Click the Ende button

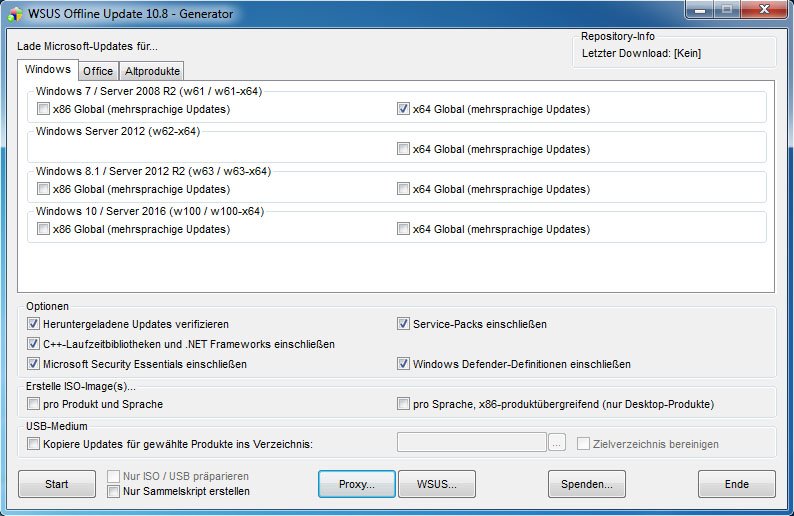tap(736, 484)
